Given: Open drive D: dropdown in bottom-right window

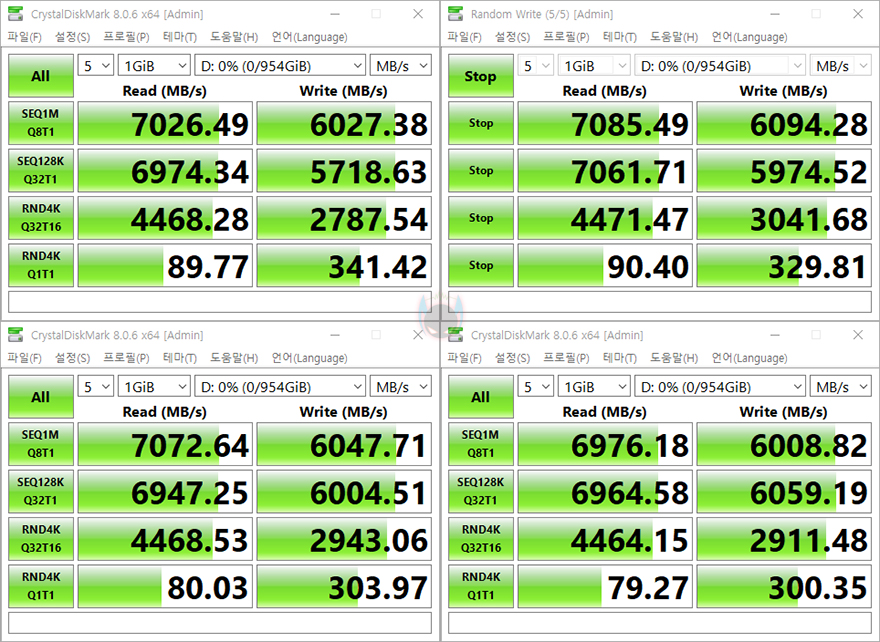Looking at the screenshot, I should pyautogui.click(x=720, y=387).
